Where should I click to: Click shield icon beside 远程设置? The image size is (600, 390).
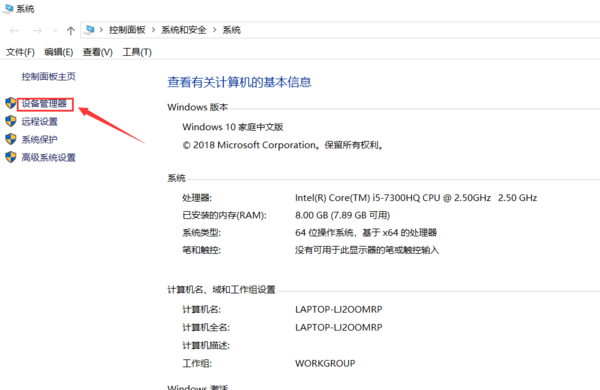tap(11, 121)
